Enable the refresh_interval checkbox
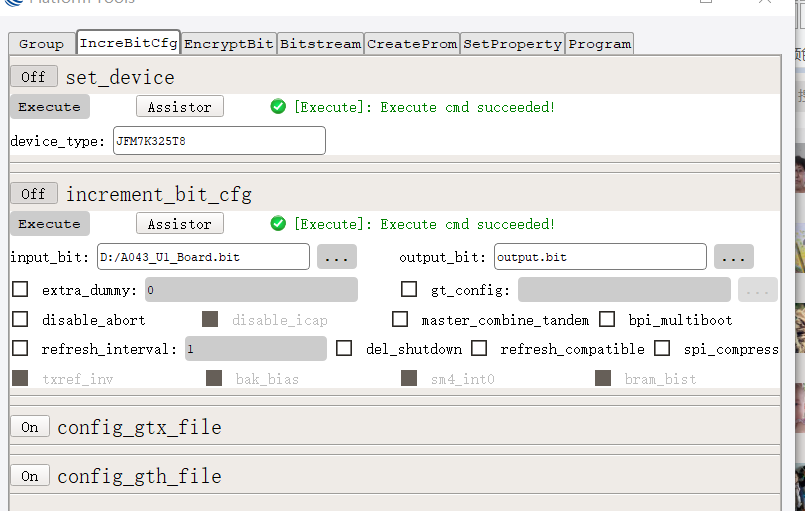Viewport: 805px width, 511px height. pyautogui.click(x=20, y=348)
